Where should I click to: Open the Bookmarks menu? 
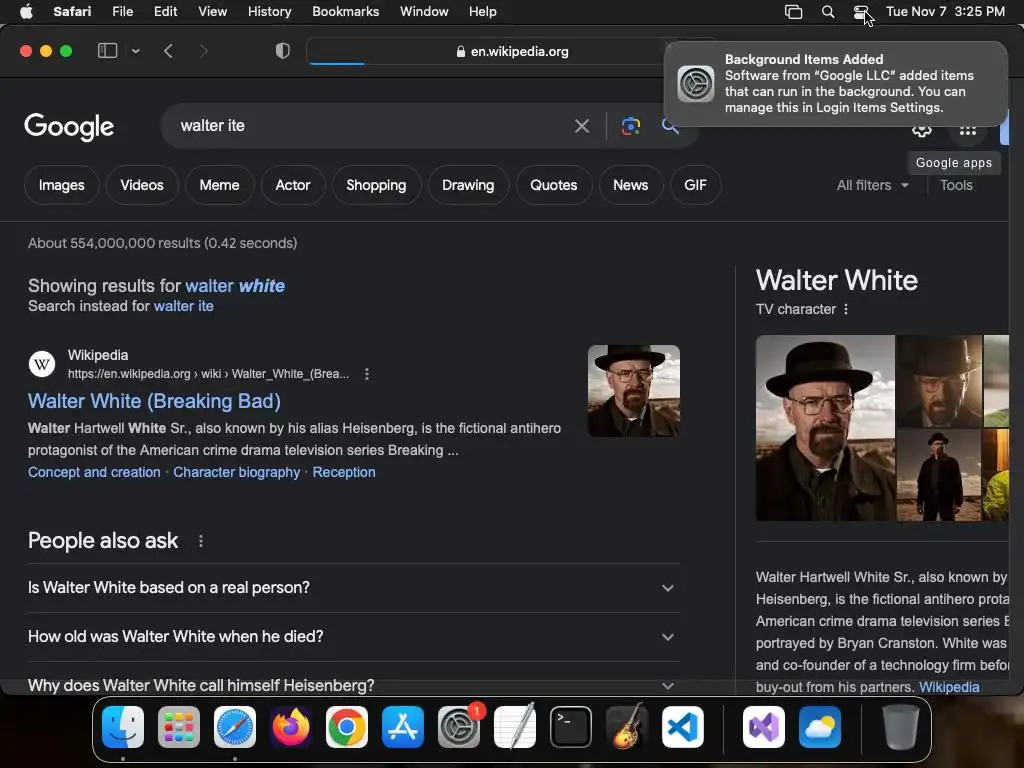pos(345,12)
